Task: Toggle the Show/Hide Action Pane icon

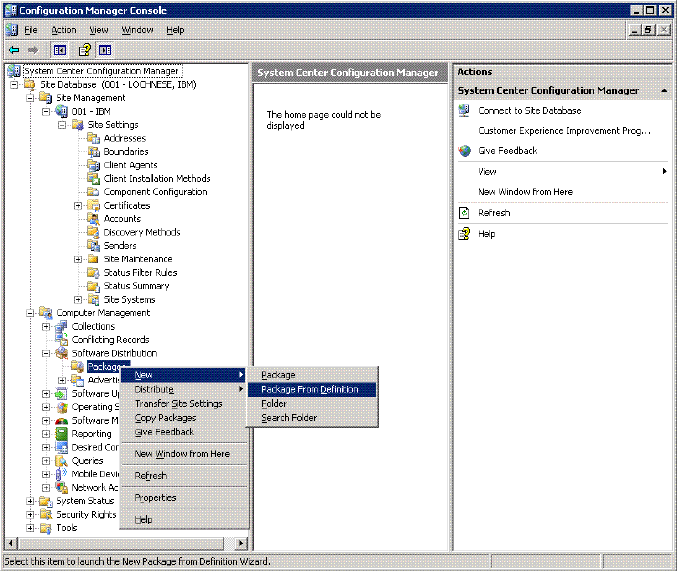Action: coord(105,50)
